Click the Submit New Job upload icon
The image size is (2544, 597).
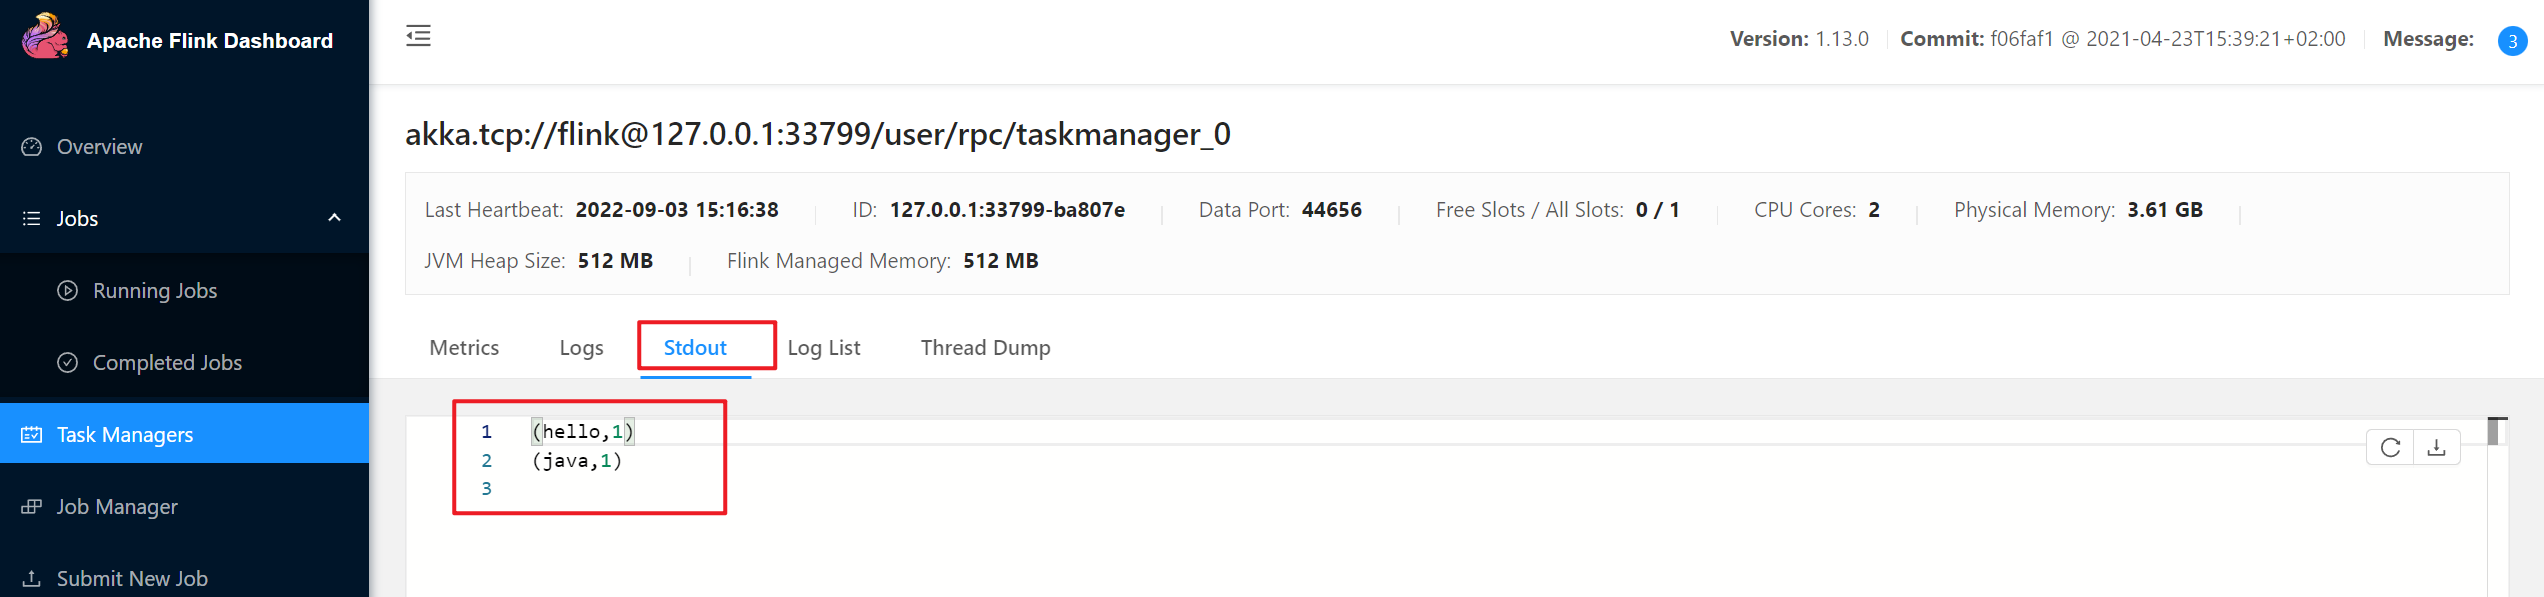pyautogui.click(x=32, y=579)
